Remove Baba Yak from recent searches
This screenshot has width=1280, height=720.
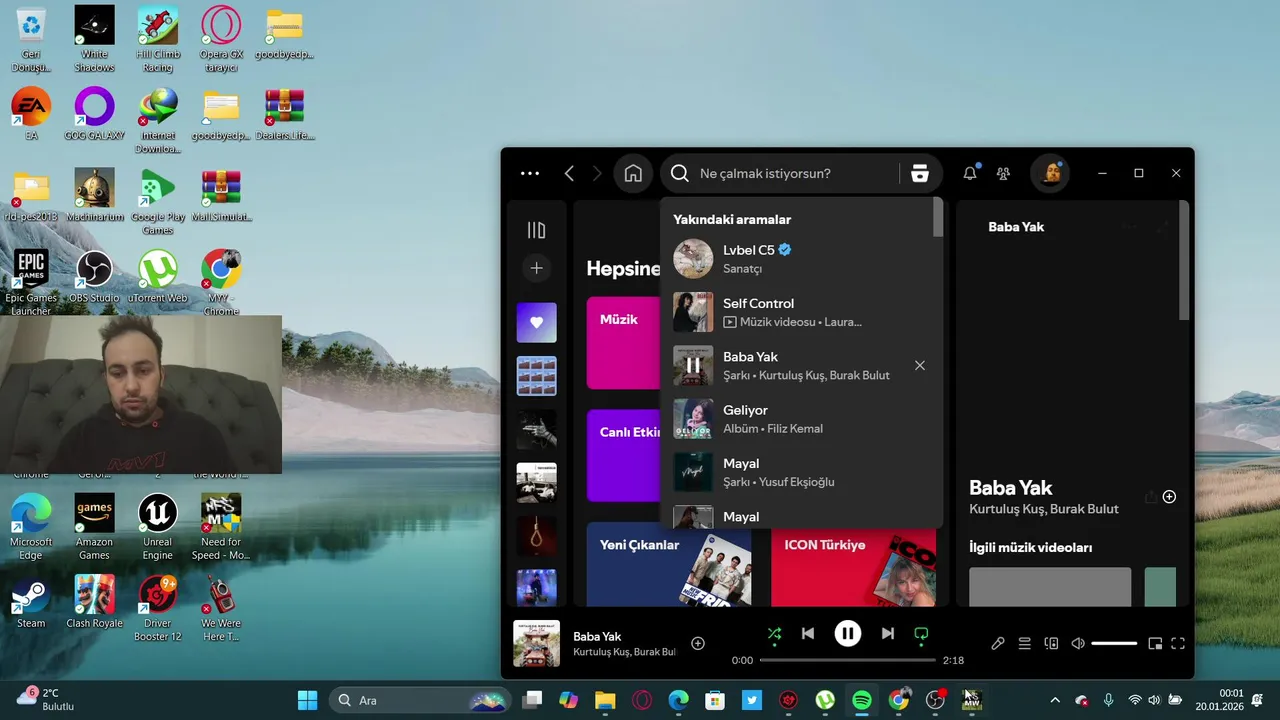click(x=920, y=365)
